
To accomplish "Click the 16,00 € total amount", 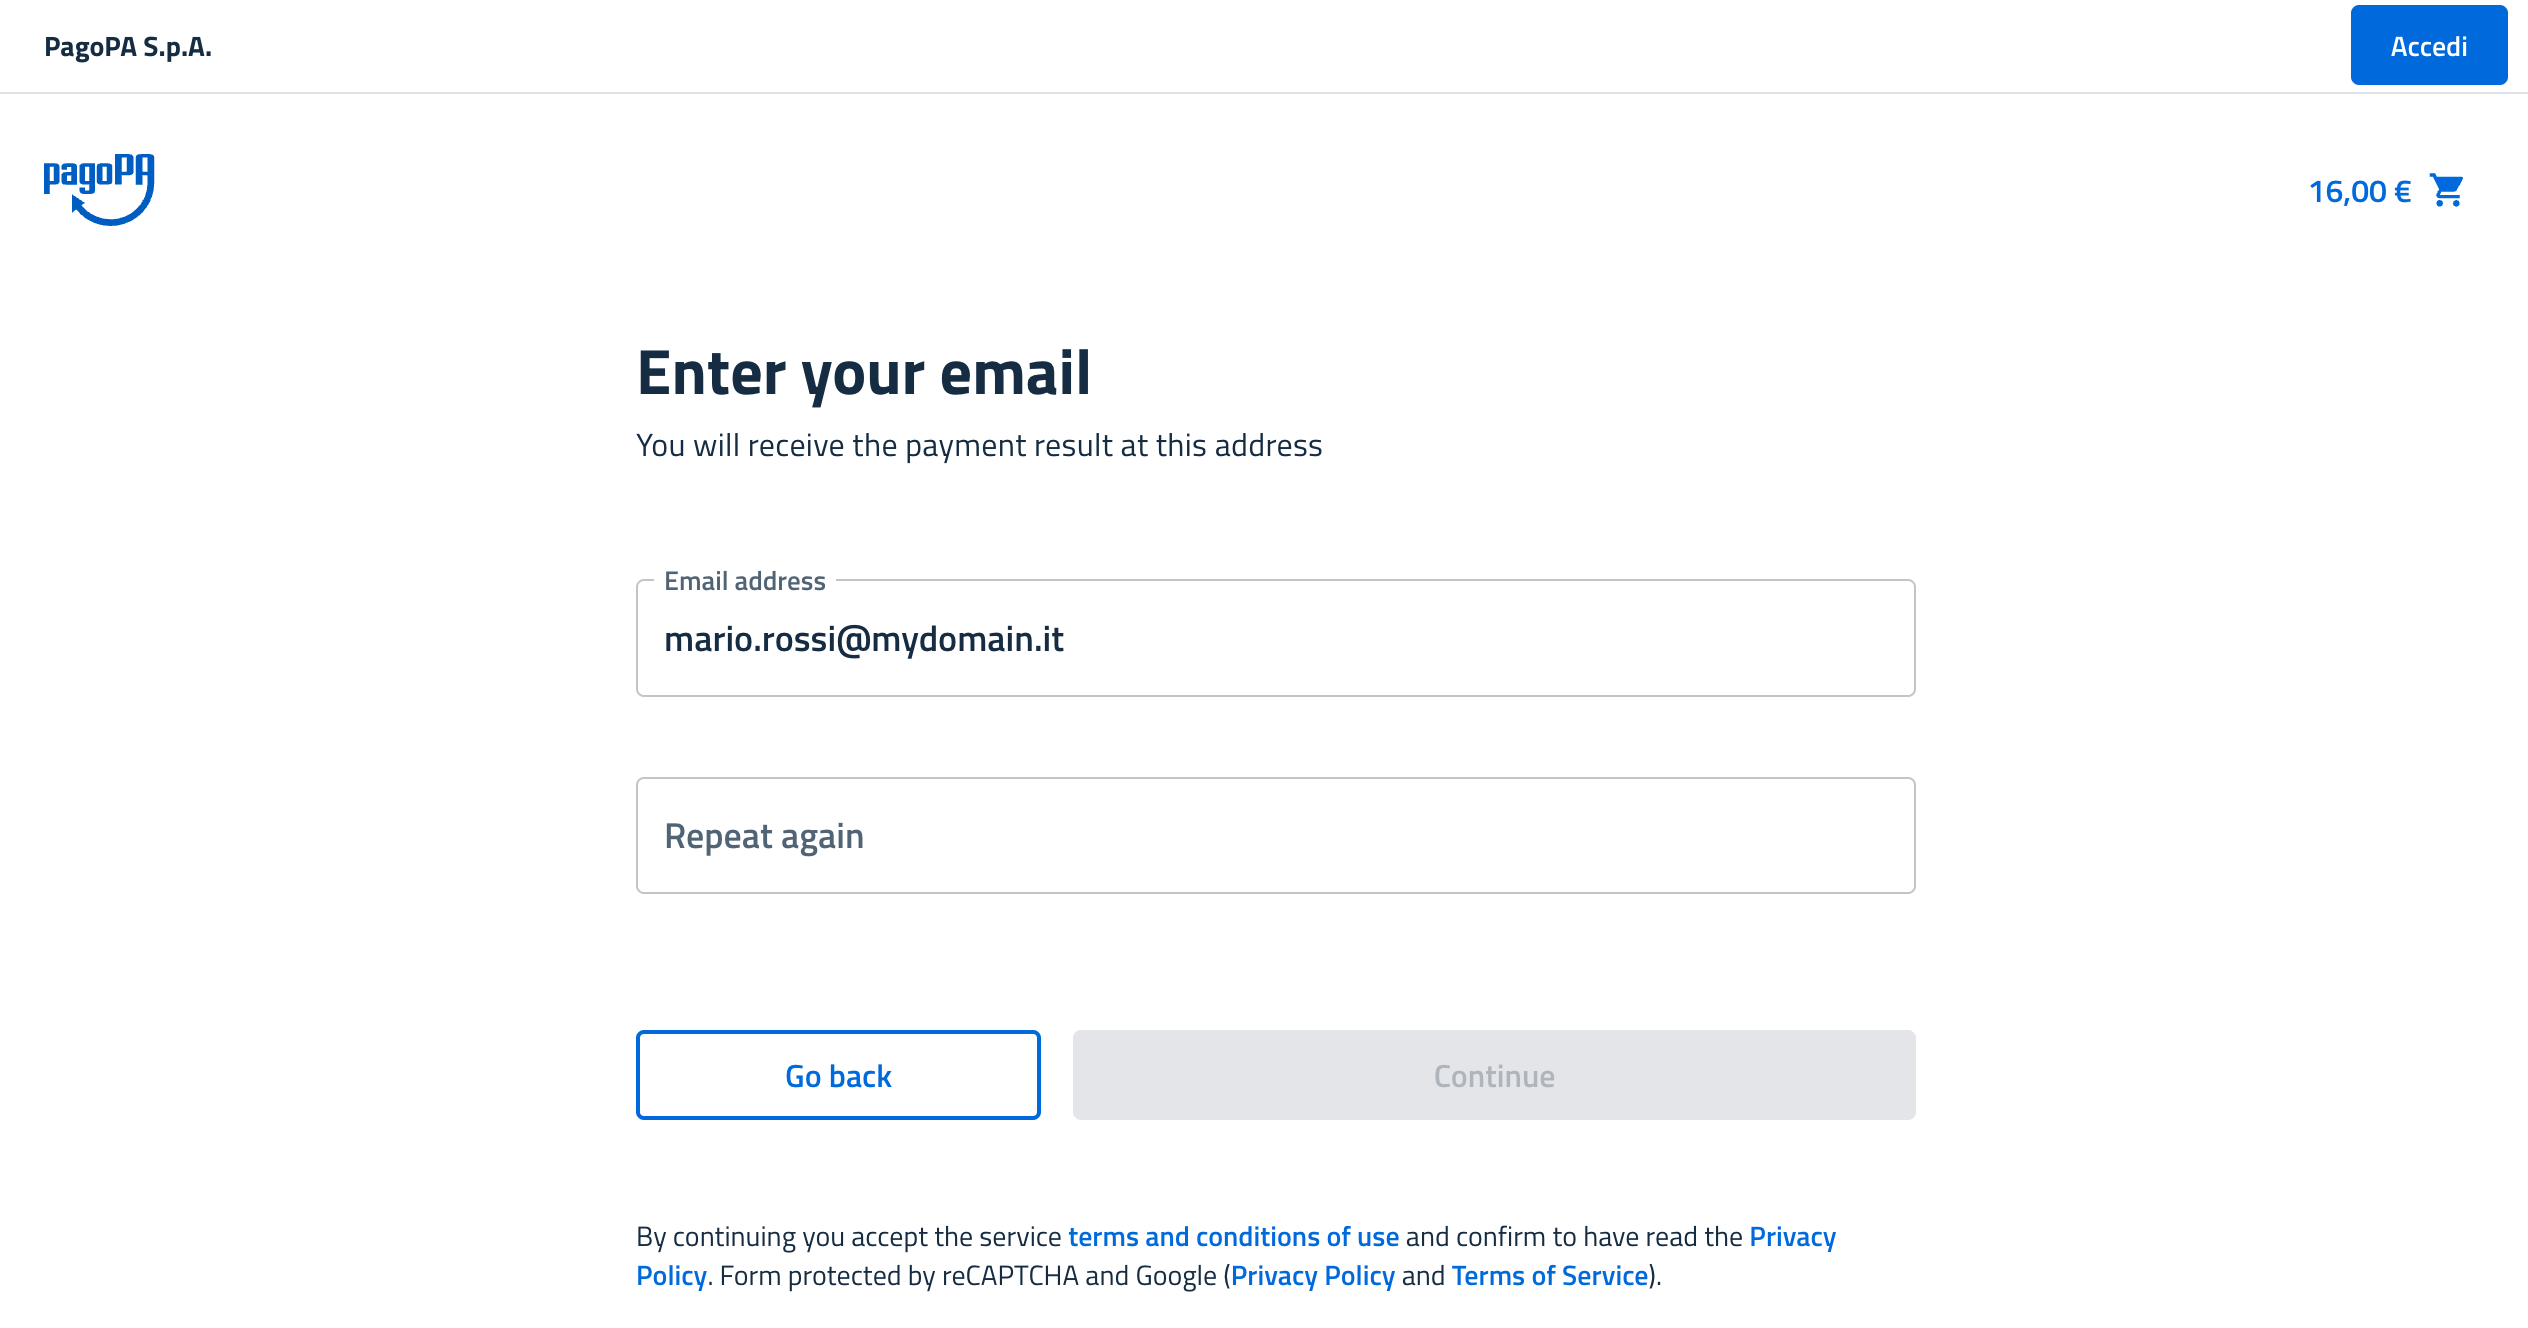I will click(x=2359, y=191).
